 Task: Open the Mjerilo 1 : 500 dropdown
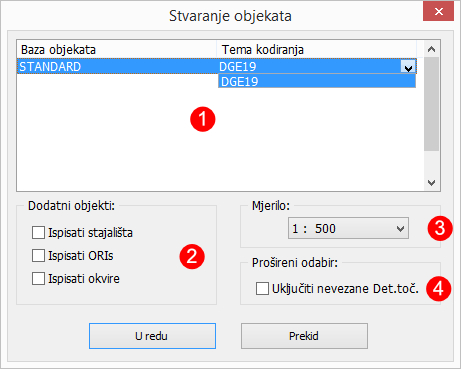pos(348,228)
